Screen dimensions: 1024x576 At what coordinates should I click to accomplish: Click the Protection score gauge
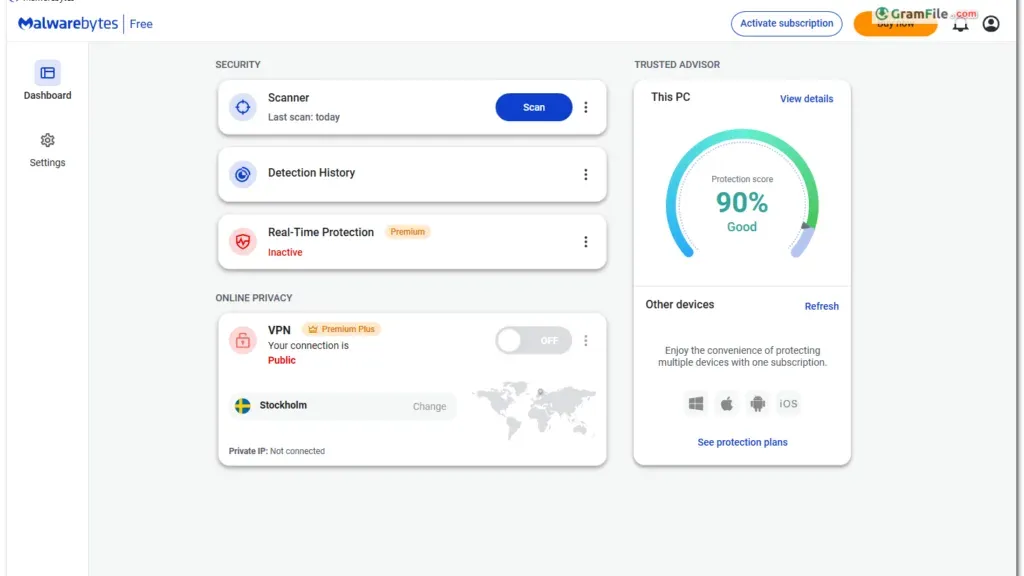[742, 193]
